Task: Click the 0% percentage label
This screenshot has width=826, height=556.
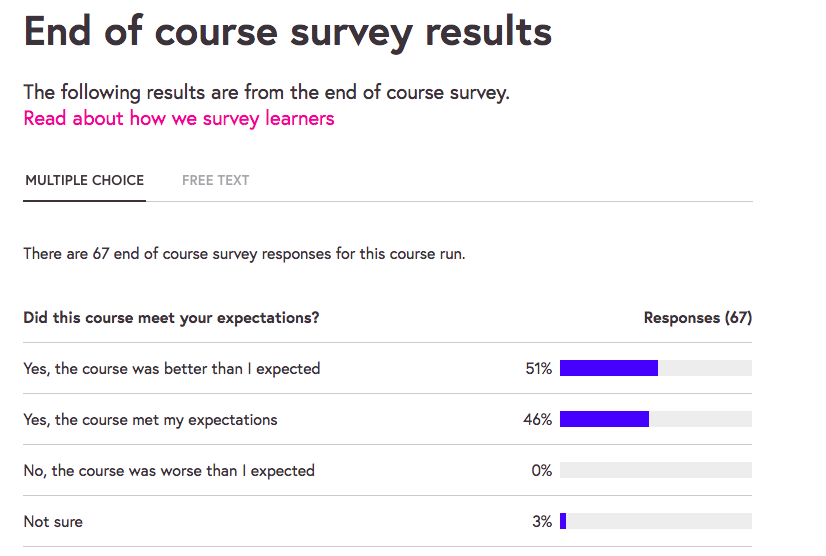Action: 541,471
